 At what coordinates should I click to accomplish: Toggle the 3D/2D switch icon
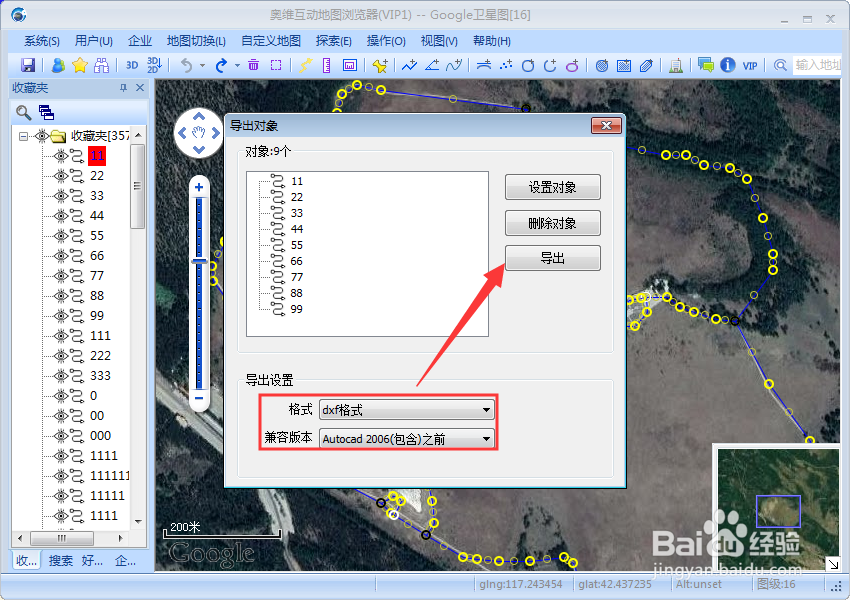(x=154, y=65)
